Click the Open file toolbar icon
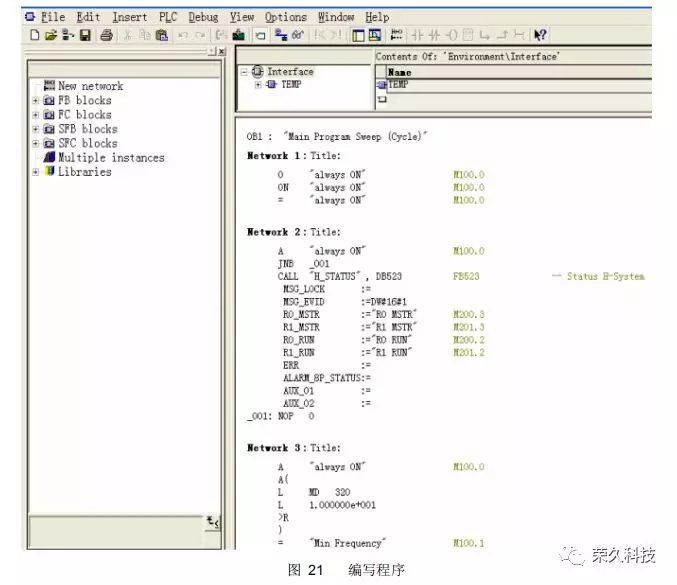Image resolution: width=677 pixels, height=585 pixels. [51, 35]
